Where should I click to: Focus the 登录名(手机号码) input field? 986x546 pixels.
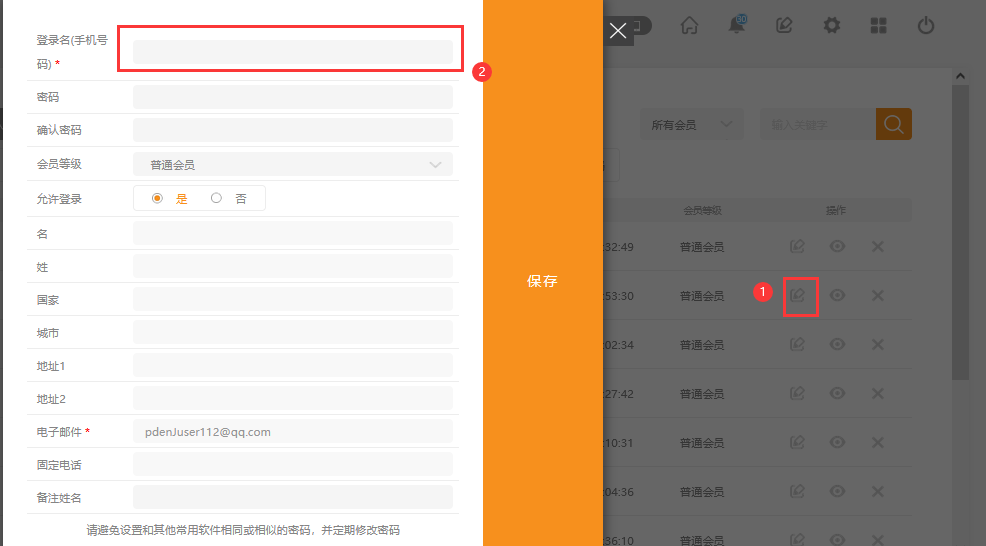[292, 52]
